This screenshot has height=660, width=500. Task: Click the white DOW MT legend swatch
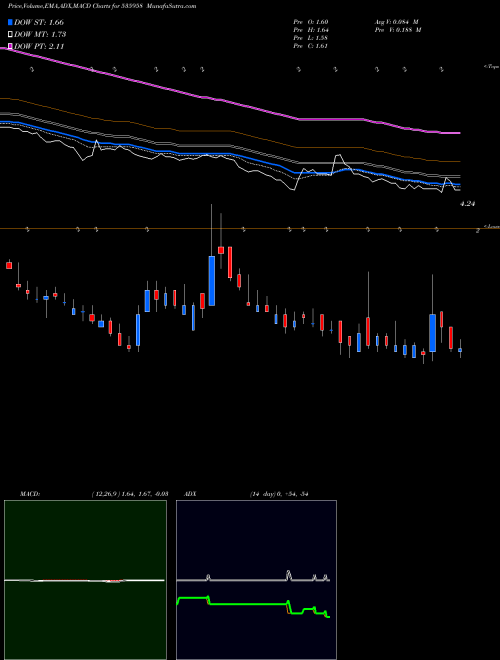(x=10, y=35)
